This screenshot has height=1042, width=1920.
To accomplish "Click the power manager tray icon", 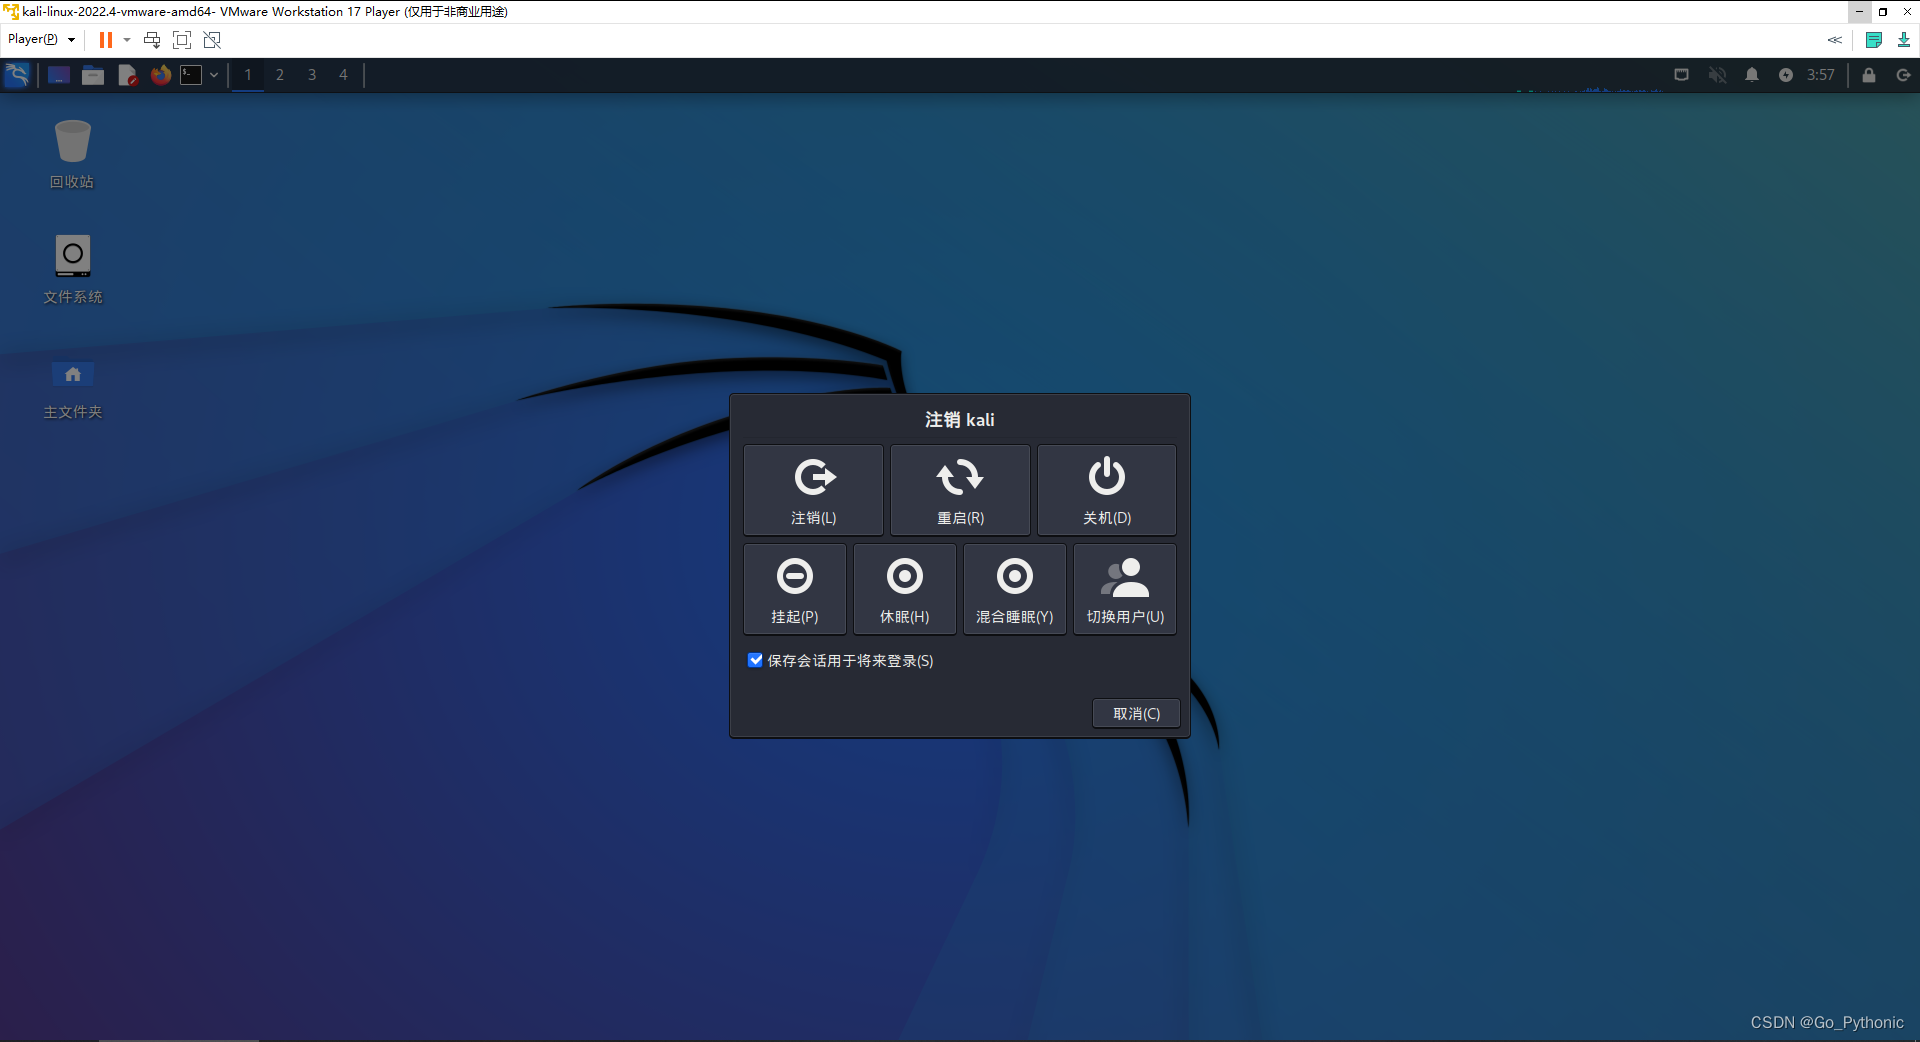I will coord(1786,75).
